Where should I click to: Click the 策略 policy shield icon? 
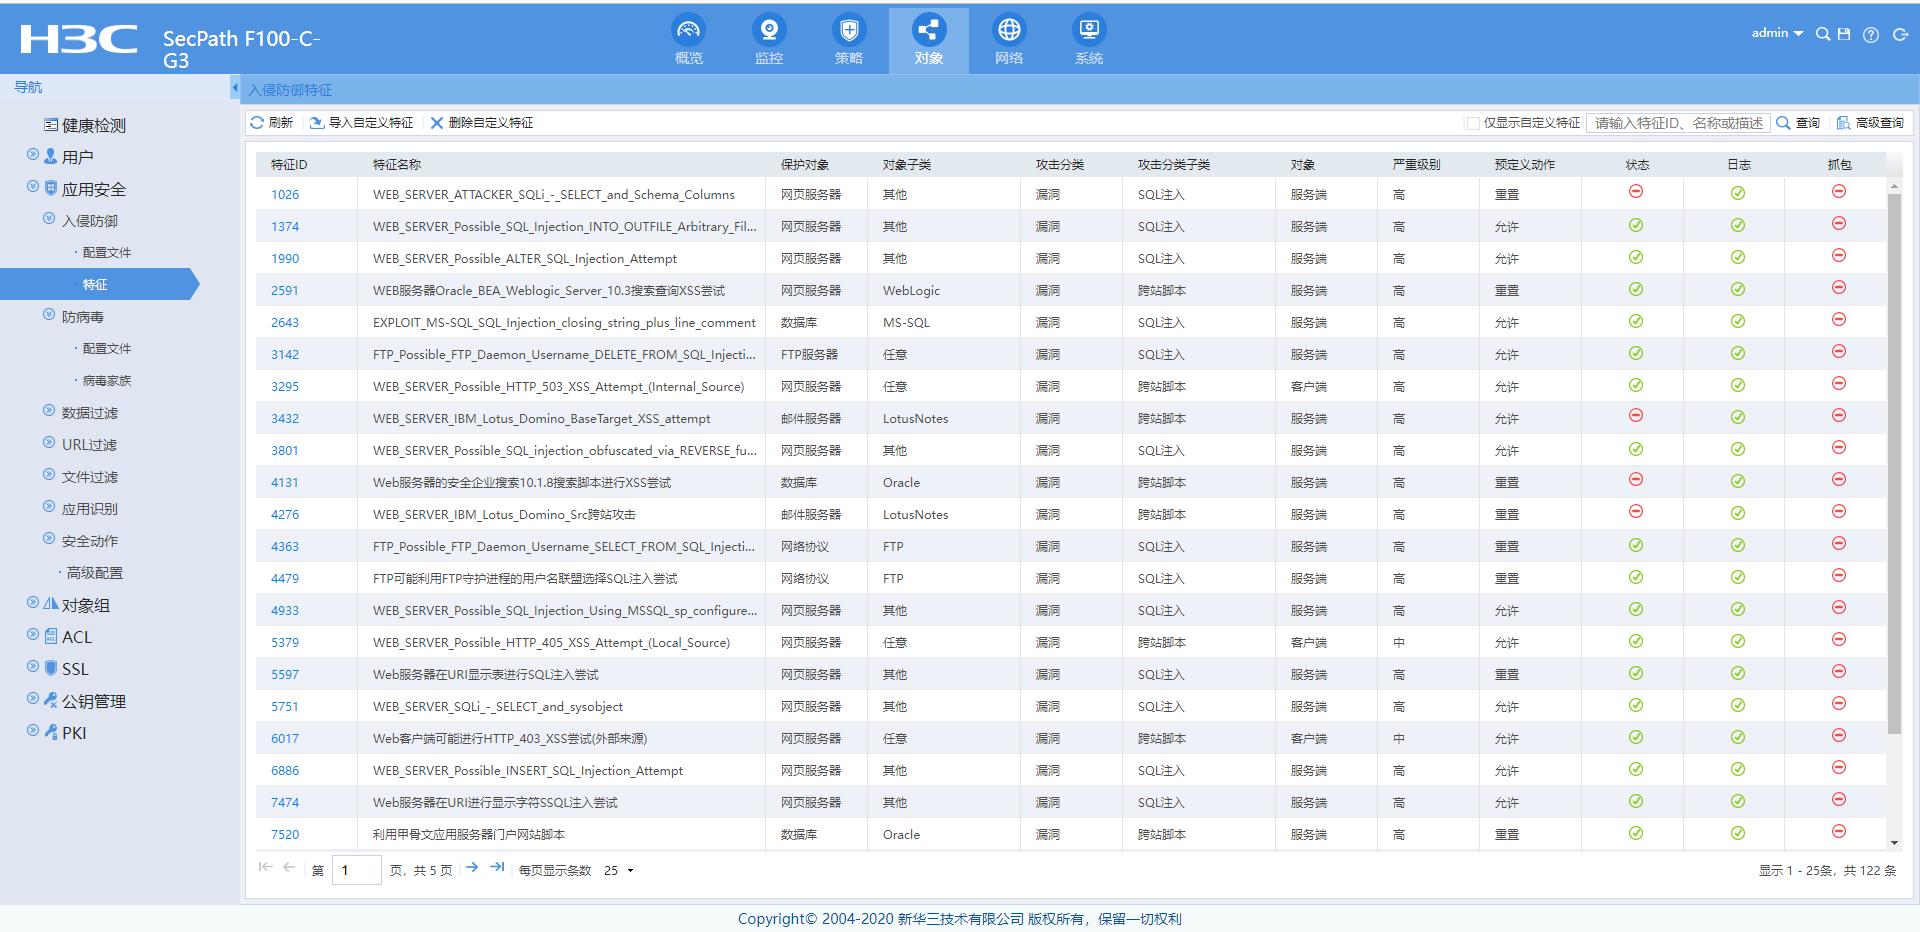coord(848,31)
